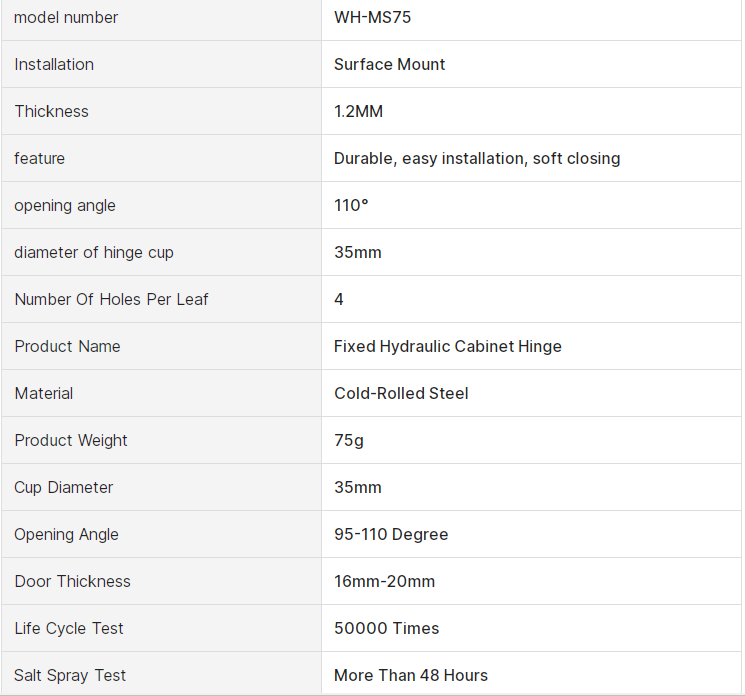Viewport: 745px width, 696px height.
Task: Click the 'Surface Mount' installation value
Action: tap(389, 64)
